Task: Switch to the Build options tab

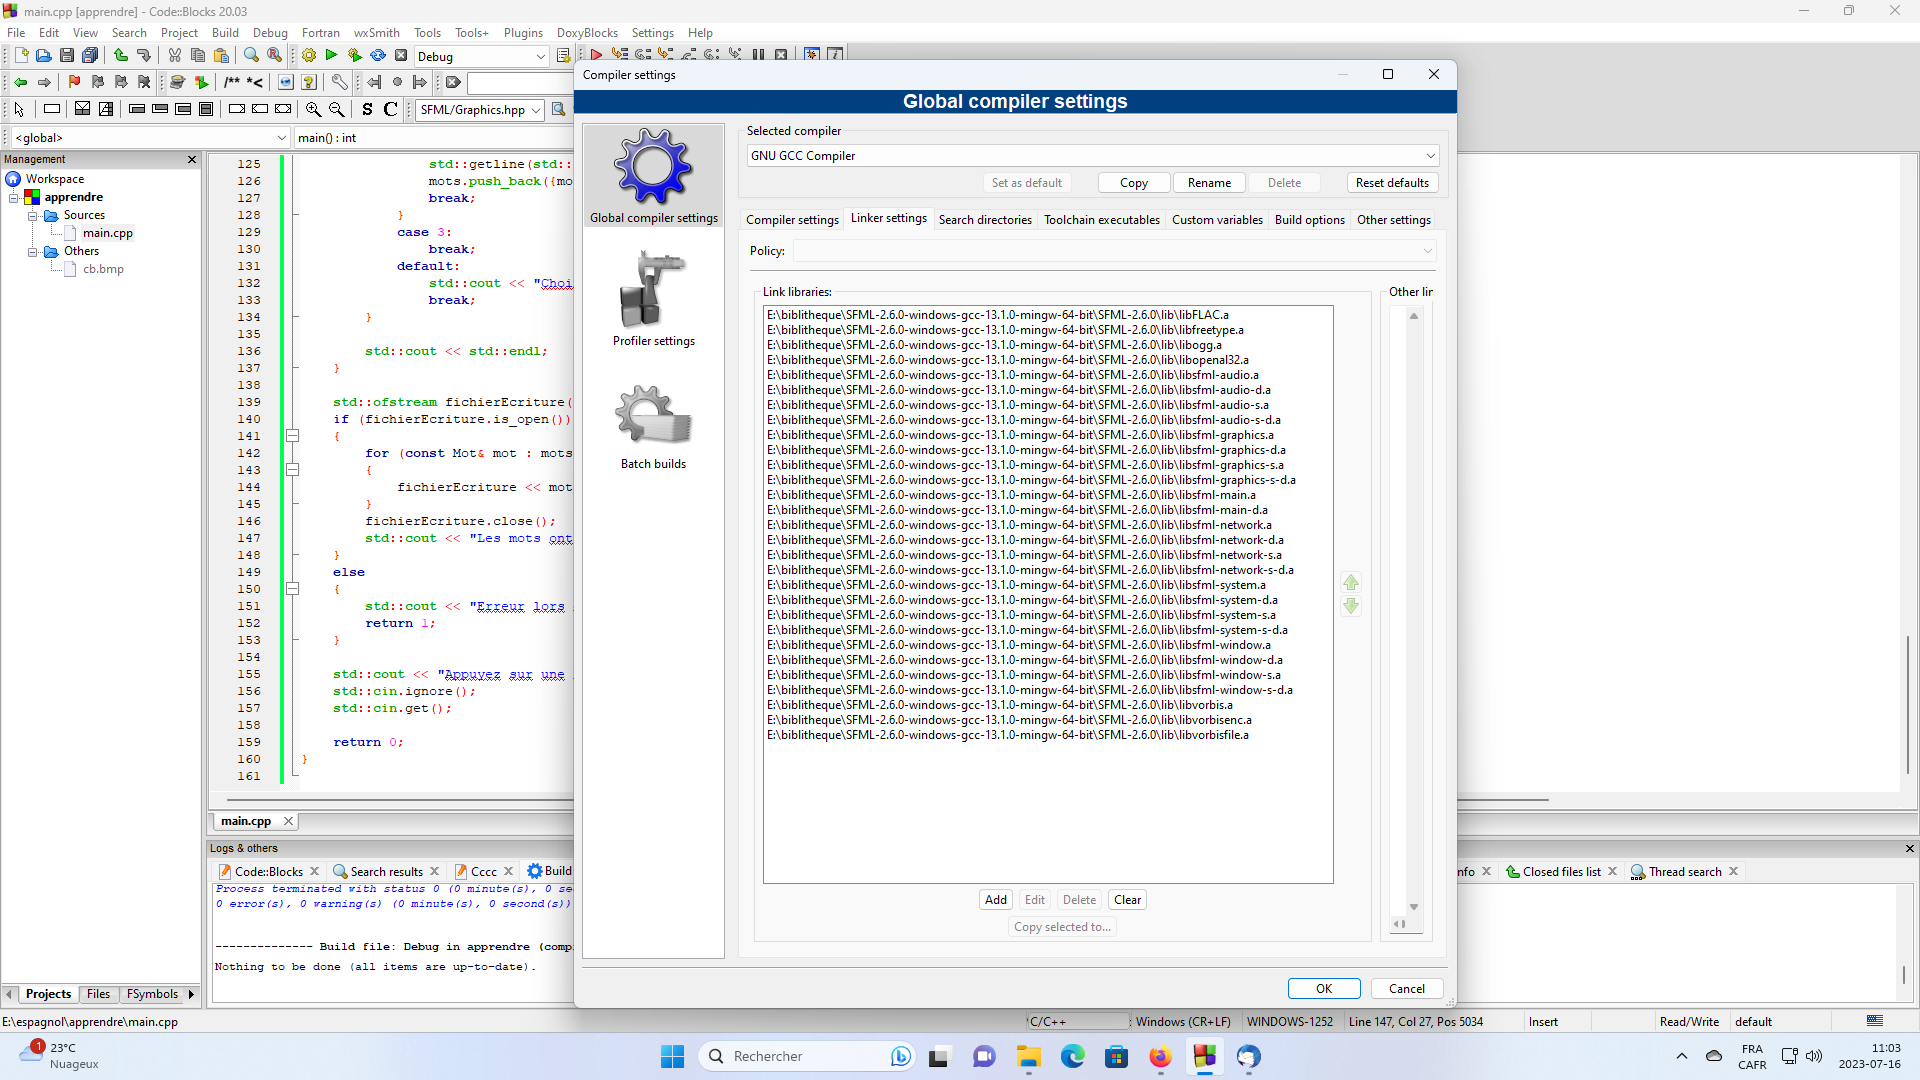Action: pos(1309,220)
